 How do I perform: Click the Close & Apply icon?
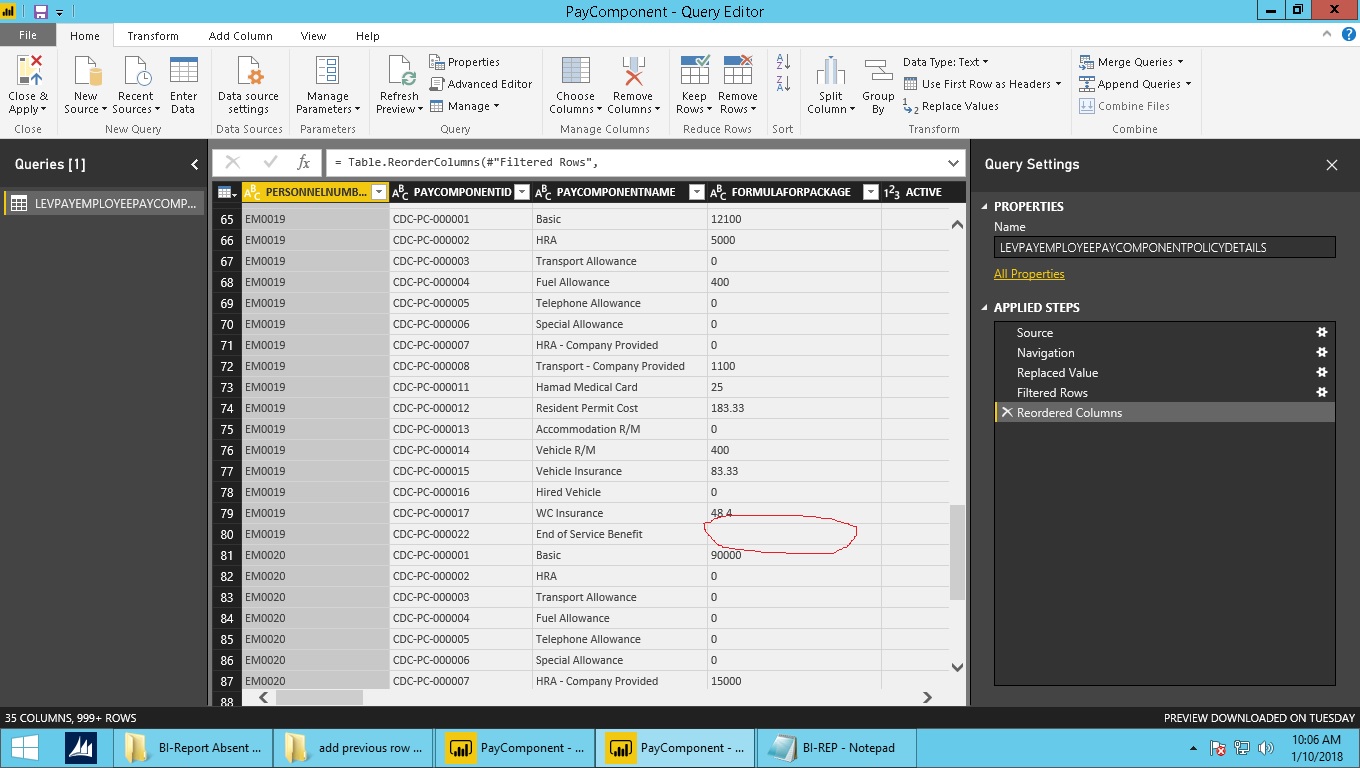pyautogui.click(x=28, y=72)
